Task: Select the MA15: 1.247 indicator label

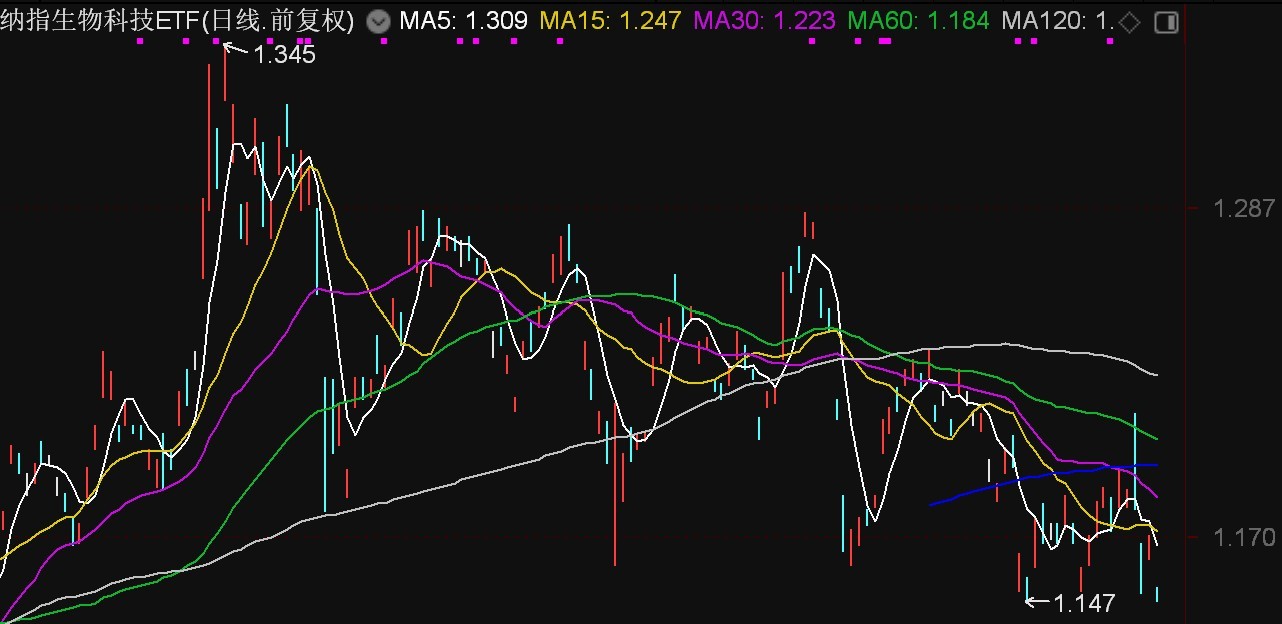Action: (x=610, y=21)
